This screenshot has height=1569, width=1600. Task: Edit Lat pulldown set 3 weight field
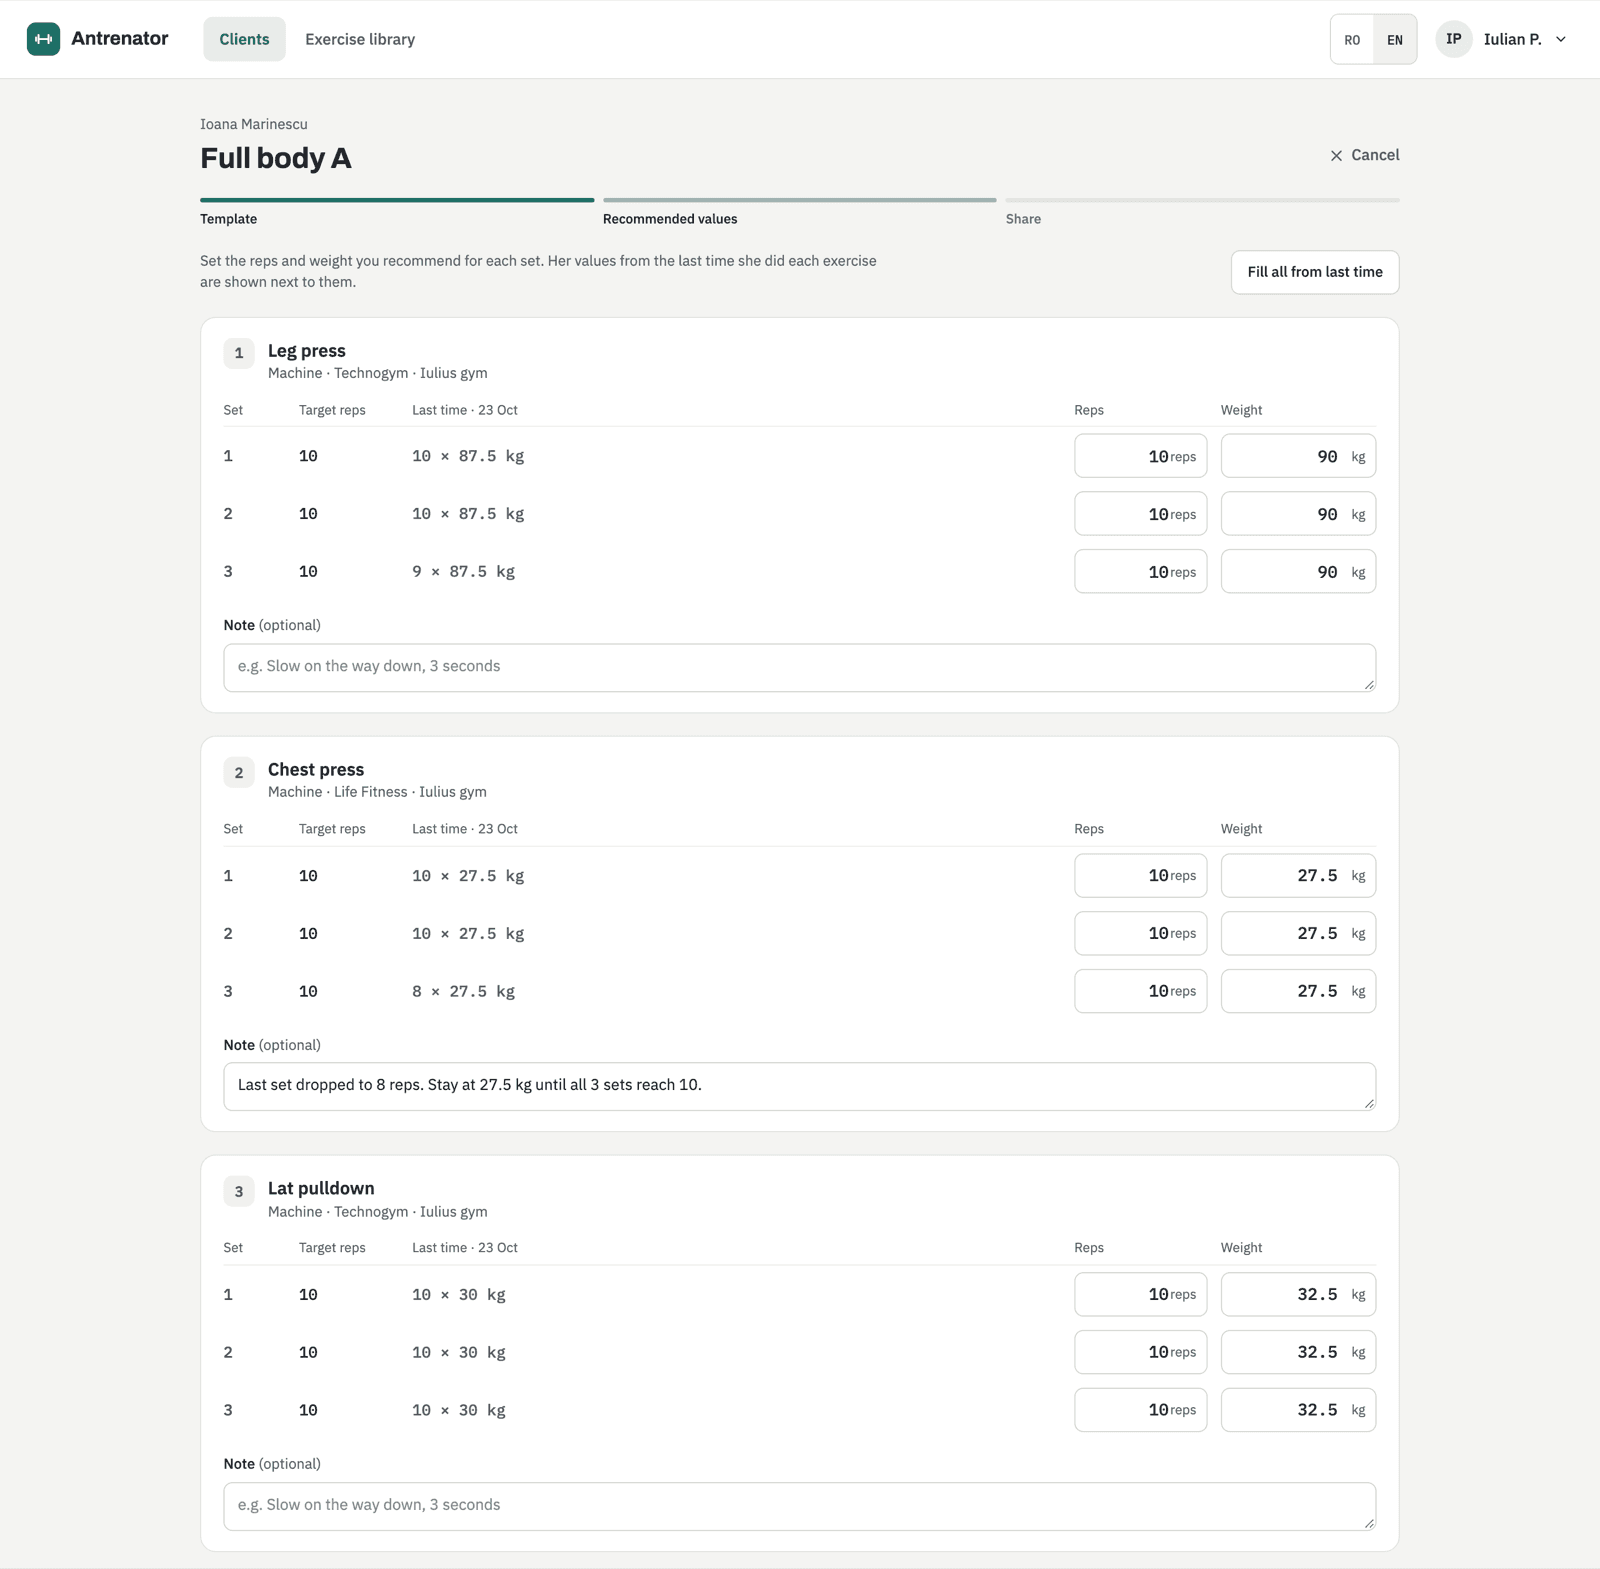pyautogui.click(x=1298, y=1411)
